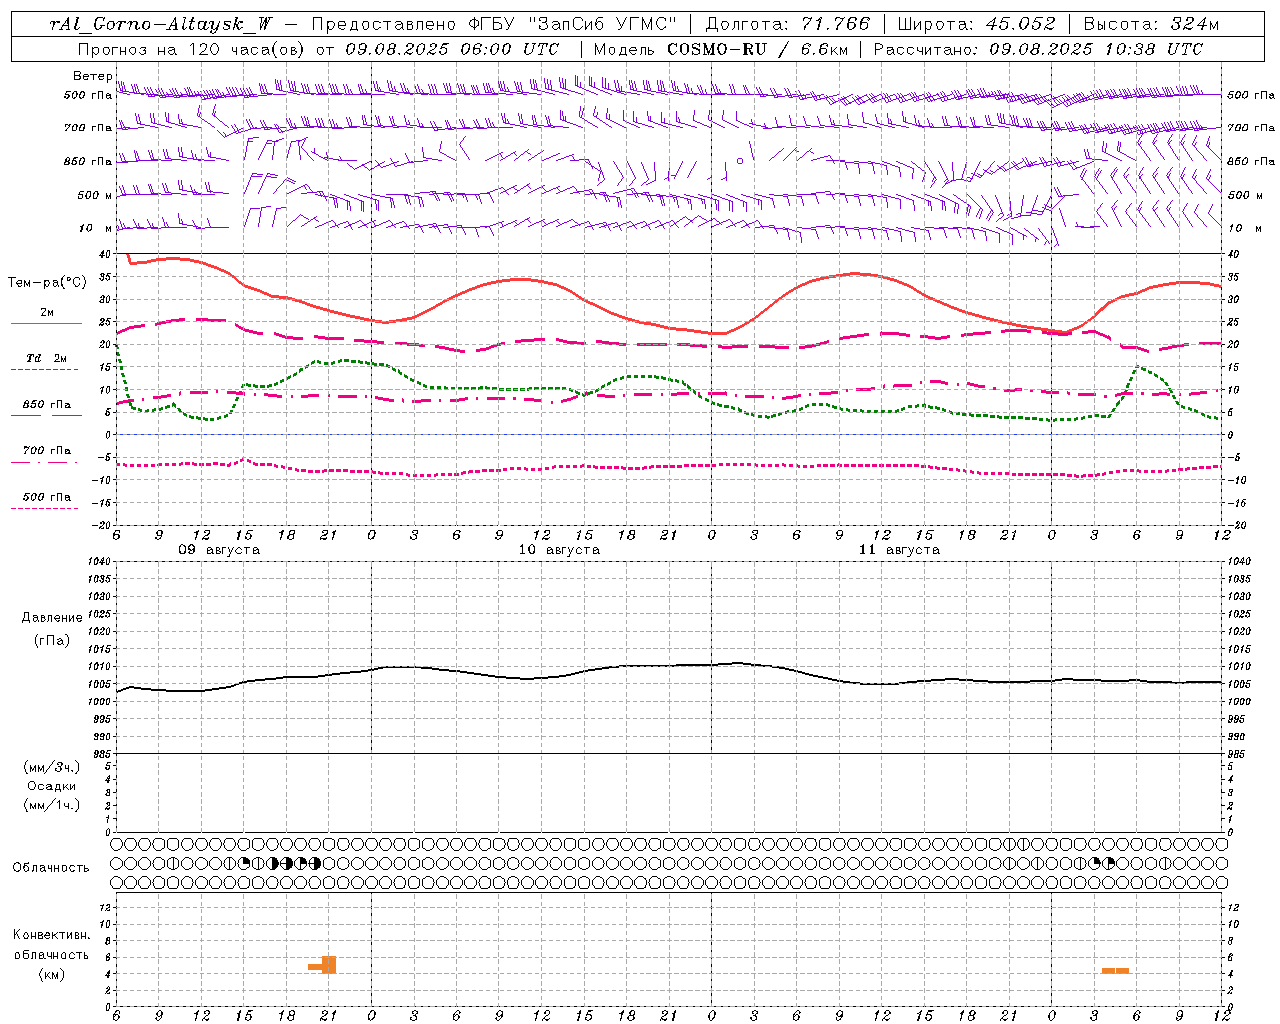The width and height of the screenshot is (1280, 1024).
Task: Click the solid line sample under 2м legend
Action: coord(45,323)
